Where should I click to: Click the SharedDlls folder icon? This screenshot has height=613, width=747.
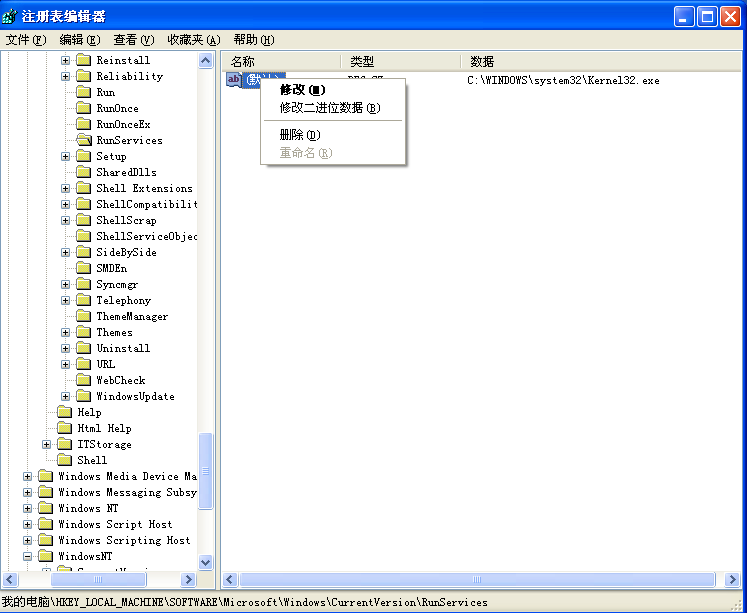pyautogui.click(x=83, y=172)
